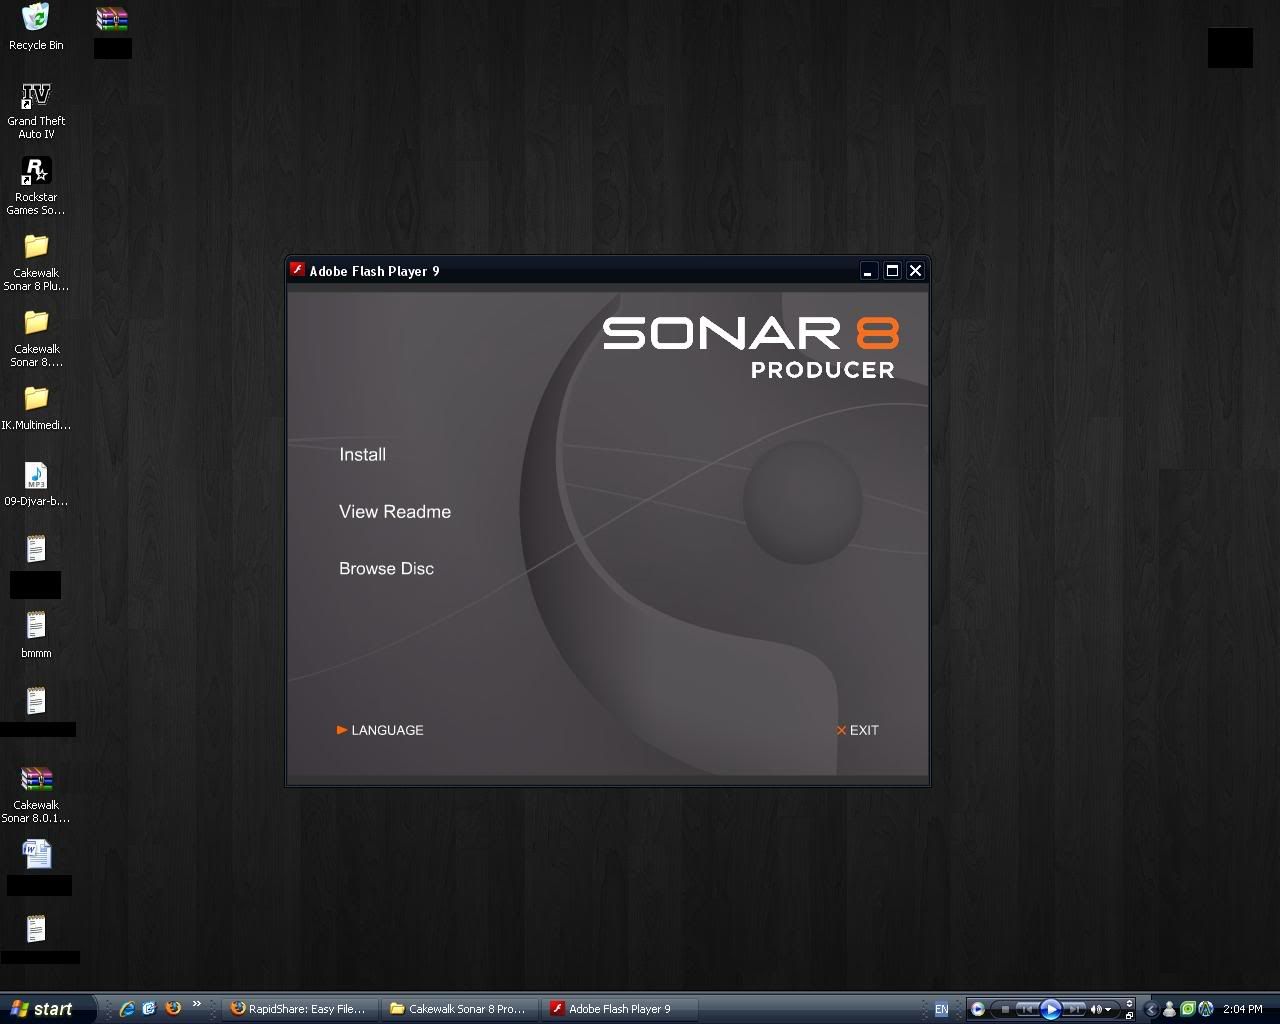Select Cakewalk Sonar 8.0.1... RAR archive
This screenshot has width=1280, height=1024.
pyautogui.click(x=36, y=795)
